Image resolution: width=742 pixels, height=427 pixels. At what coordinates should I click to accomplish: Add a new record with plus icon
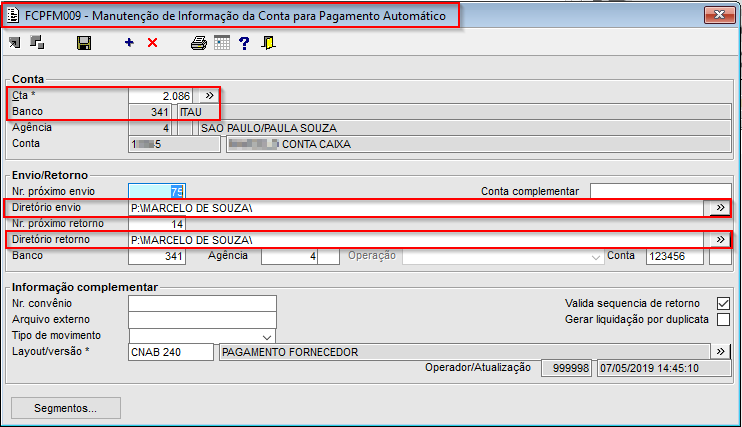point(129,43)
